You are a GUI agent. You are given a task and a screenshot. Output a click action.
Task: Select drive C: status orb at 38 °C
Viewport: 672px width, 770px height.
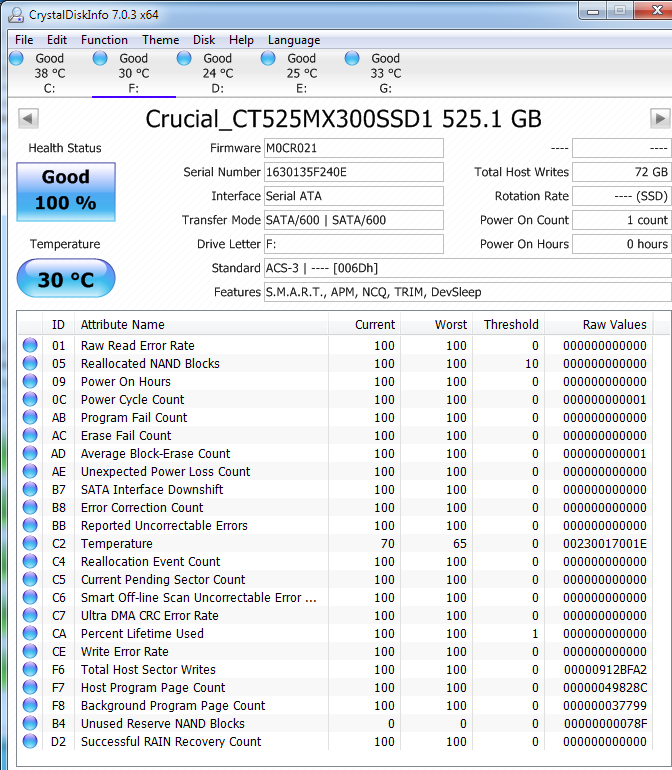(16, 59)
